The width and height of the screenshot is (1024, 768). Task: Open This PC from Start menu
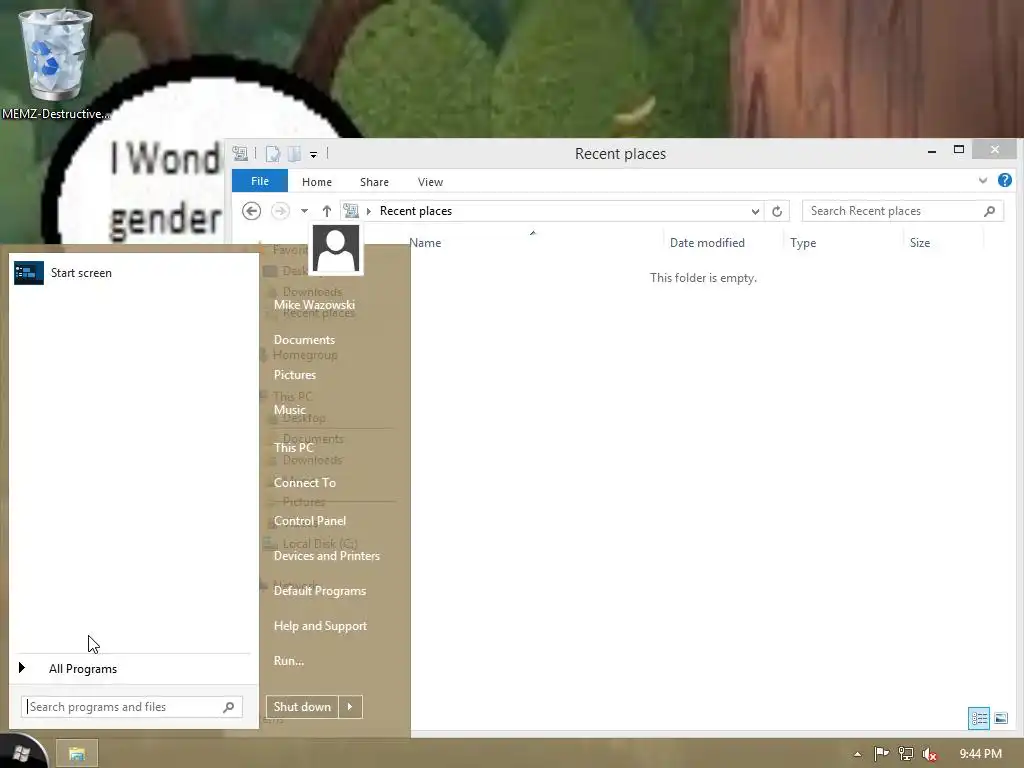[293, 447]
